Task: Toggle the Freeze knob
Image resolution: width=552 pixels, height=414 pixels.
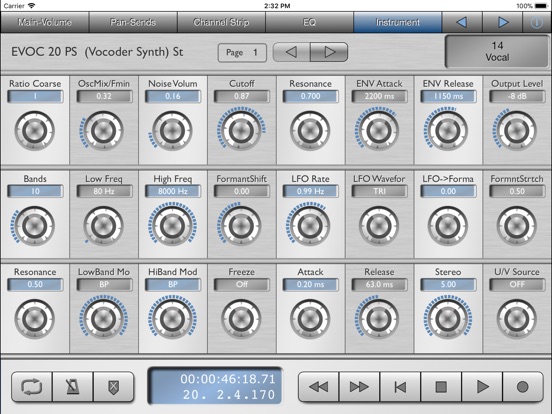Action: pos(242,319)
